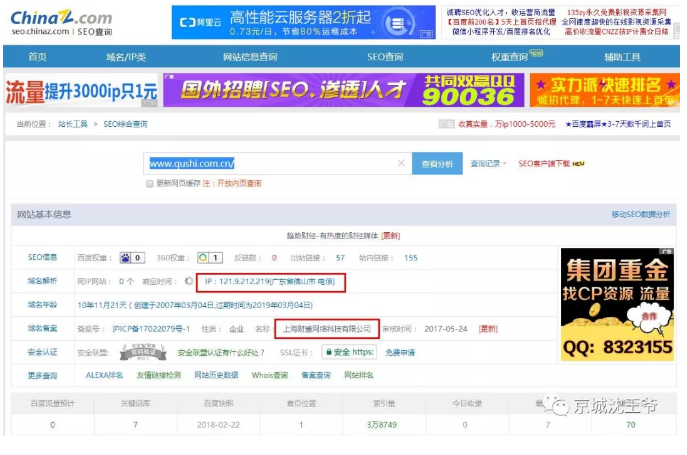
Task: Open the 权重查询 menu
Action: point(509,57)
